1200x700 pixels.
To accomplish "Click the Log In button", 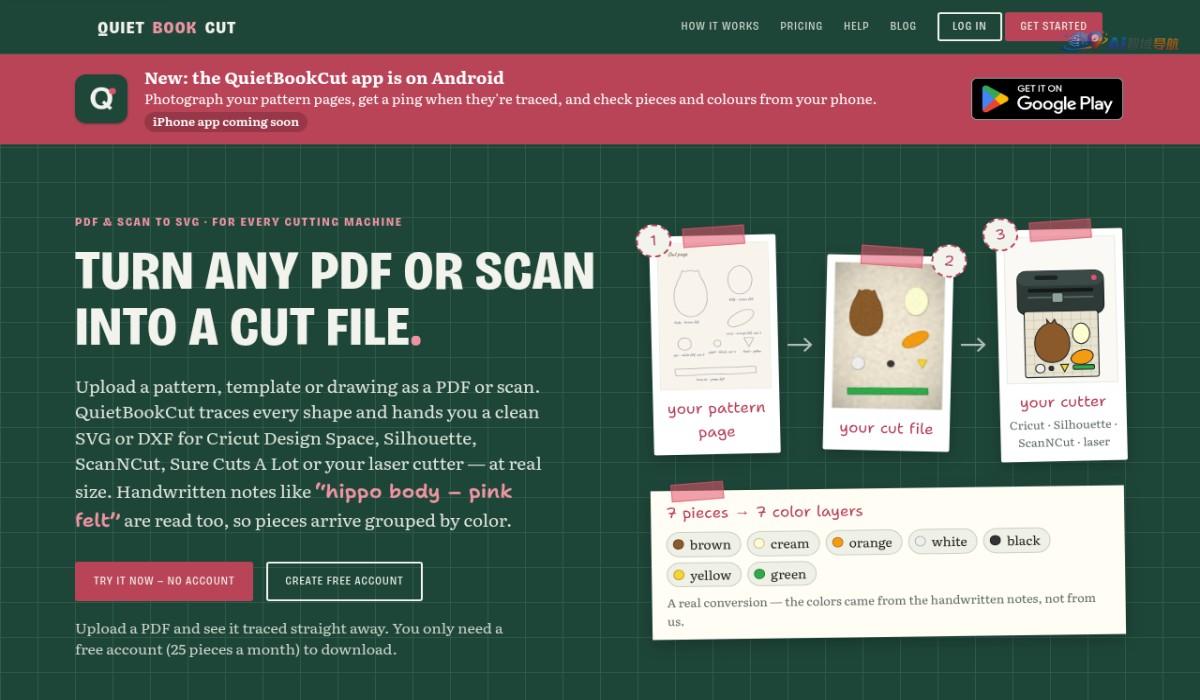I will pyautogui.click(x=969, y=26).
